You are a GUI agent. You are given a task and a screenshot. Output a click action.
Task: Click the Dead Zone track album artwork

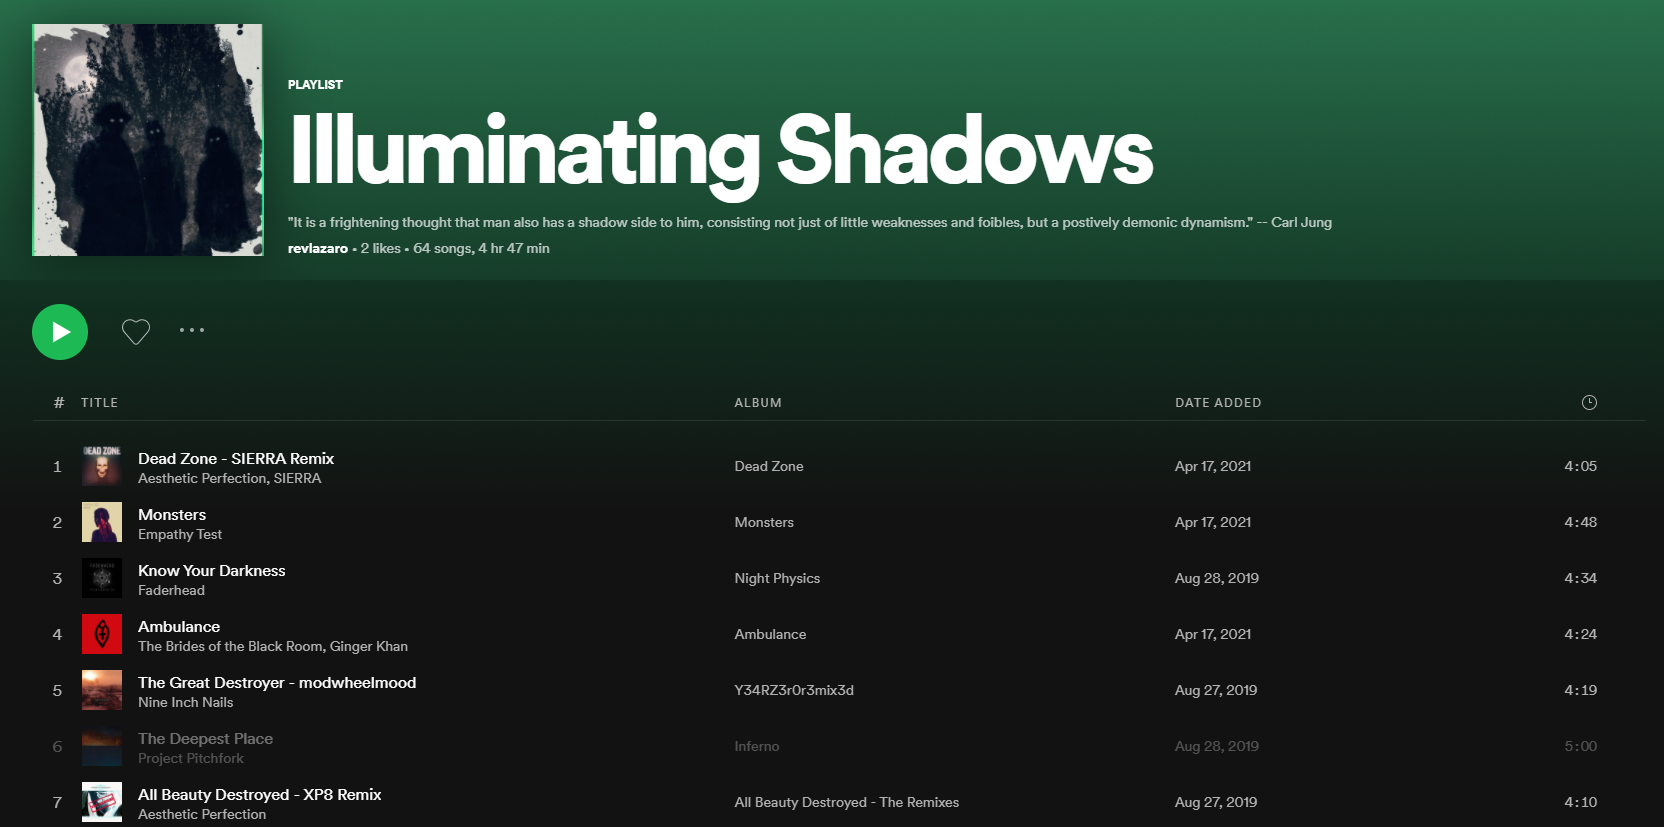click(x=102, y=466)
